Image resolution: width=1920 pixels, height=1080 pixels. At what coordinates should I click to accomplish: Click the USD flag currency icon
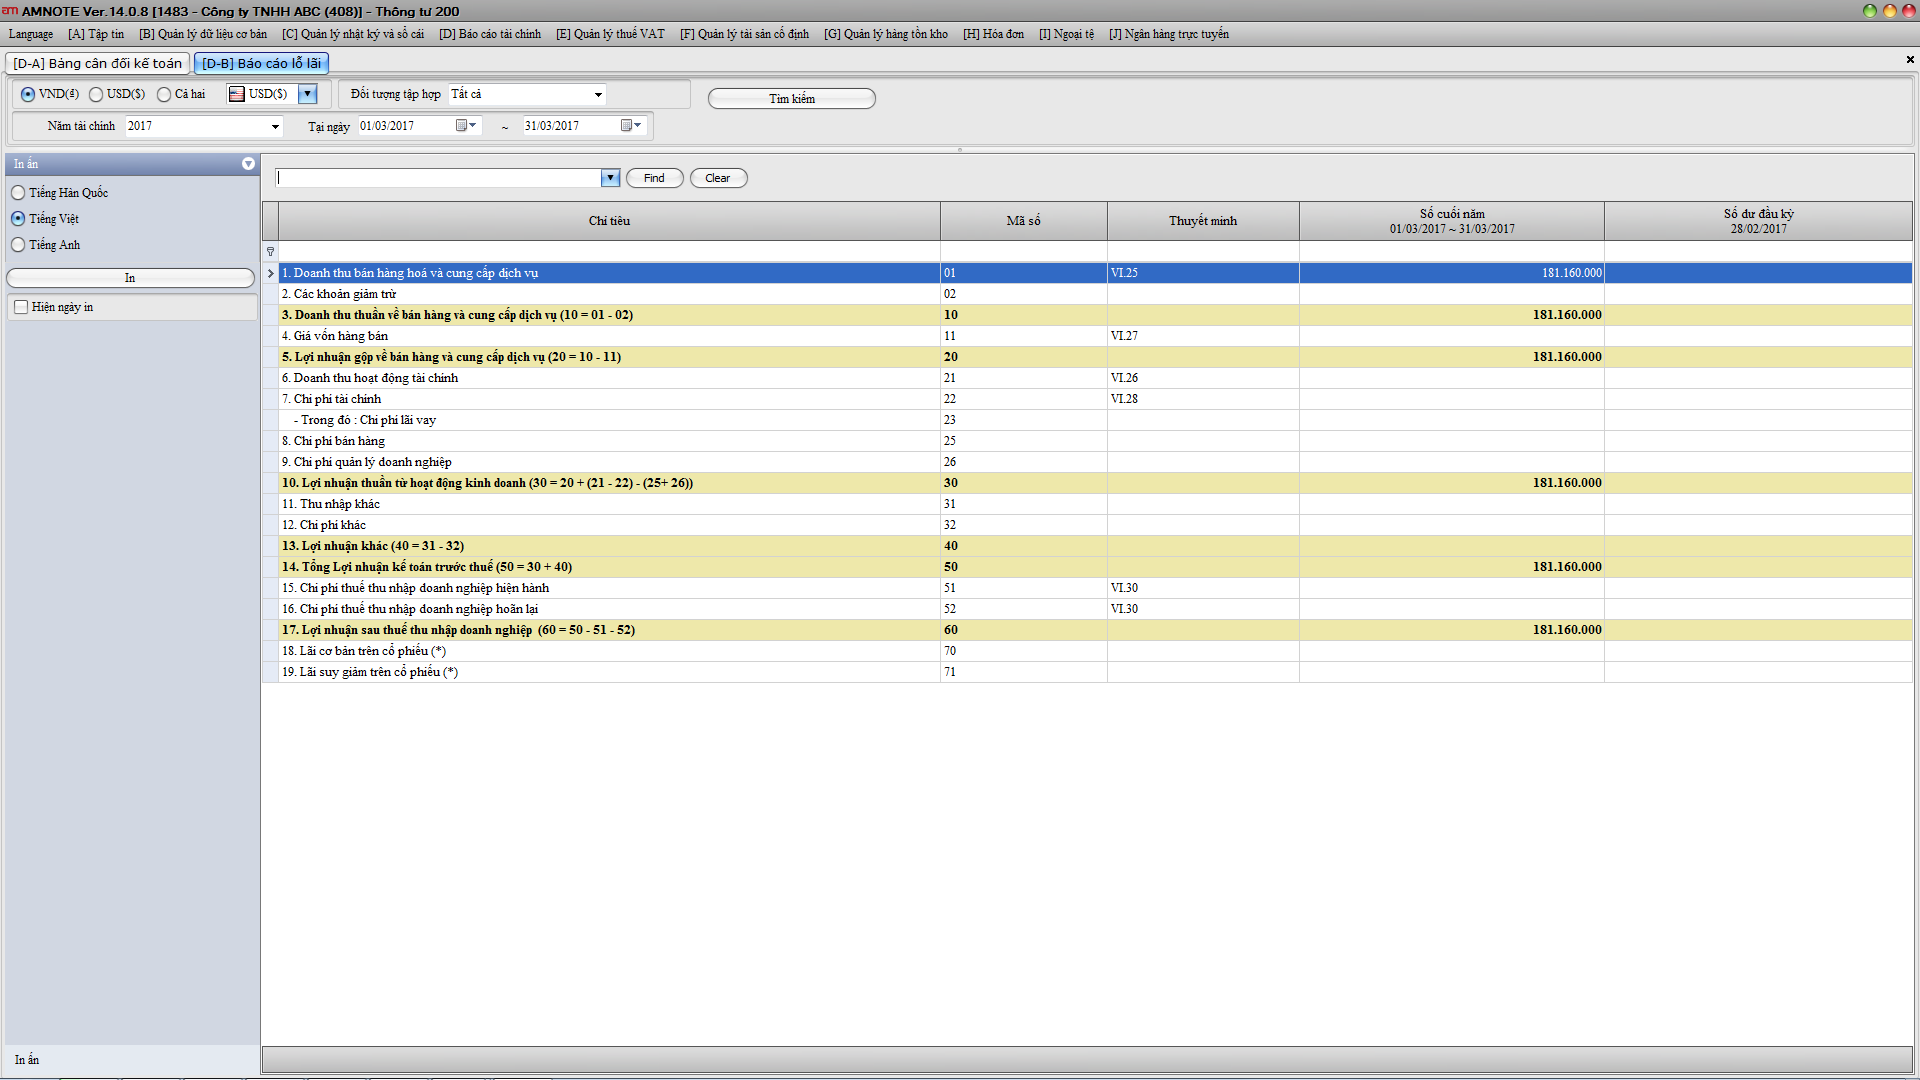coord(237,94)
